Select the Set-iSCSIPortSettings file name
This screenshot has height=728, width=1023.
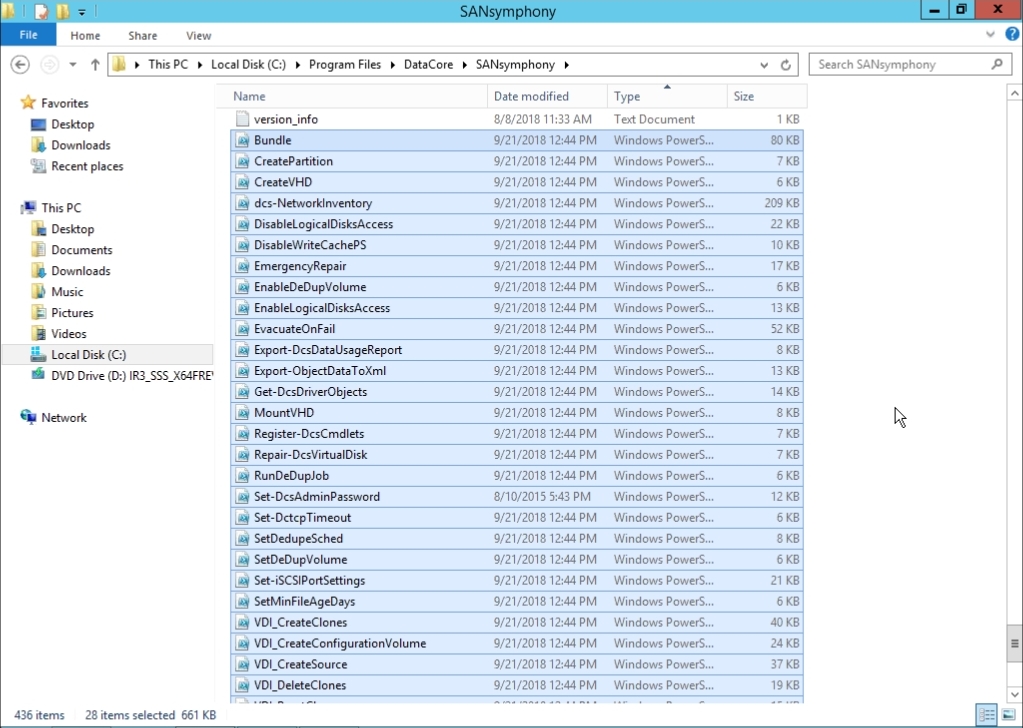309,581
